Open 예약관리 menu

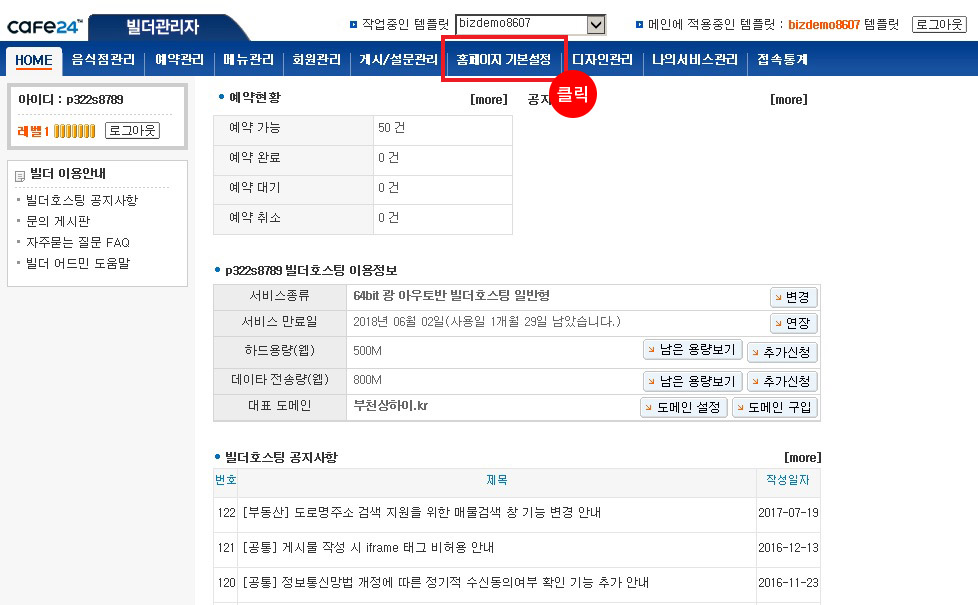[x=180, y=60]
